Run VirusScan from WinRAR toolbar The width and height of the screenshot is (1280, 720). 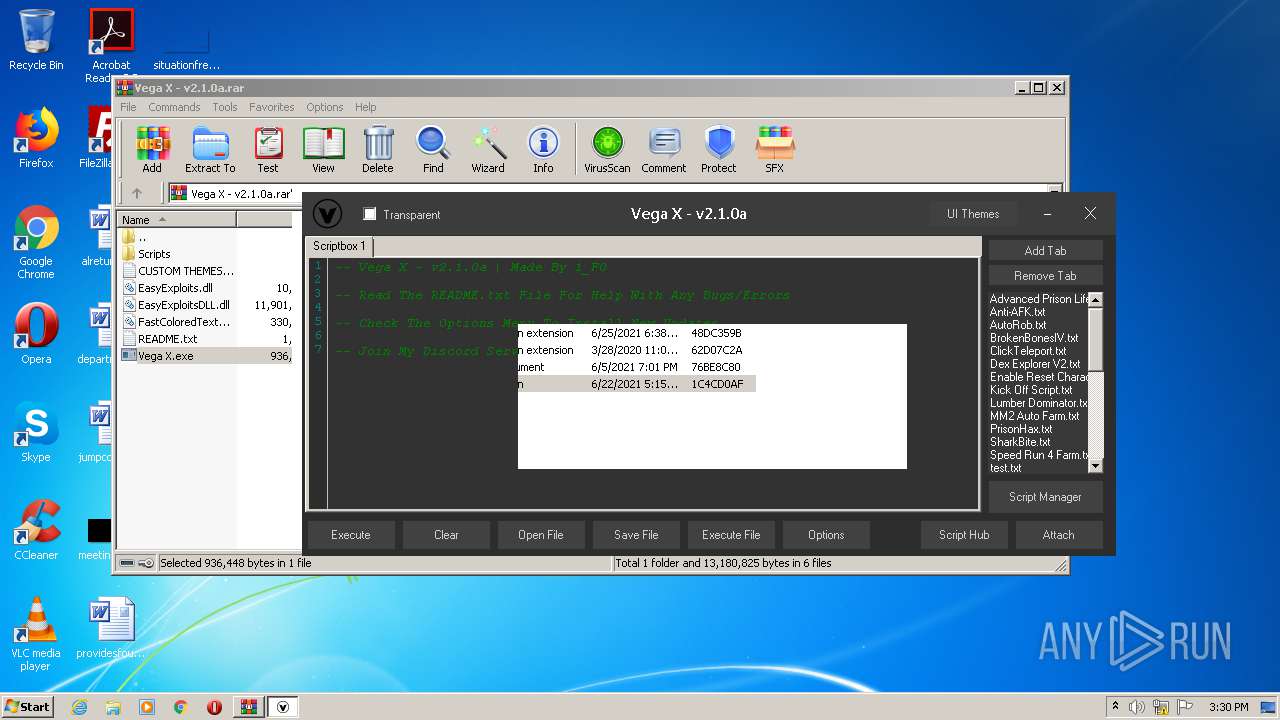pos(607,150)
